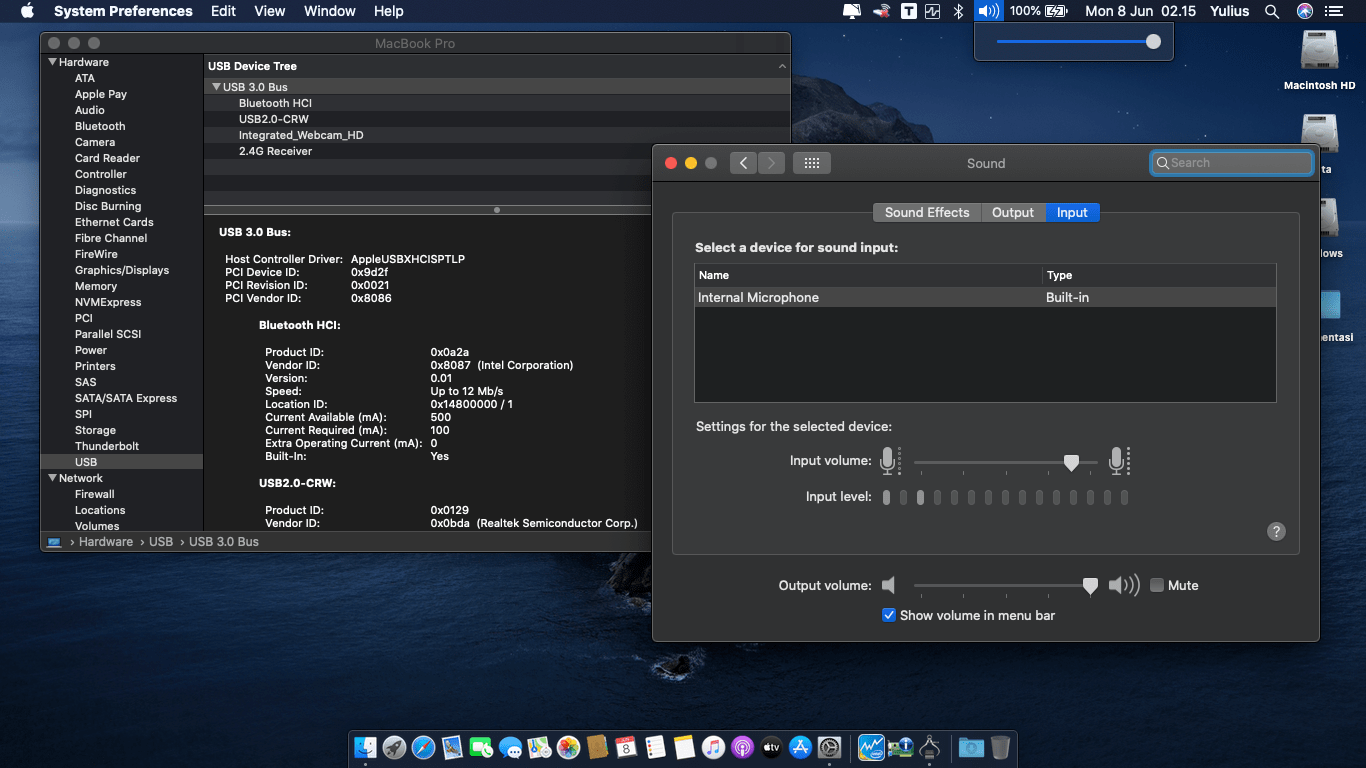Open the Help menu
1366x768 pixels.
tap(388, 11)
